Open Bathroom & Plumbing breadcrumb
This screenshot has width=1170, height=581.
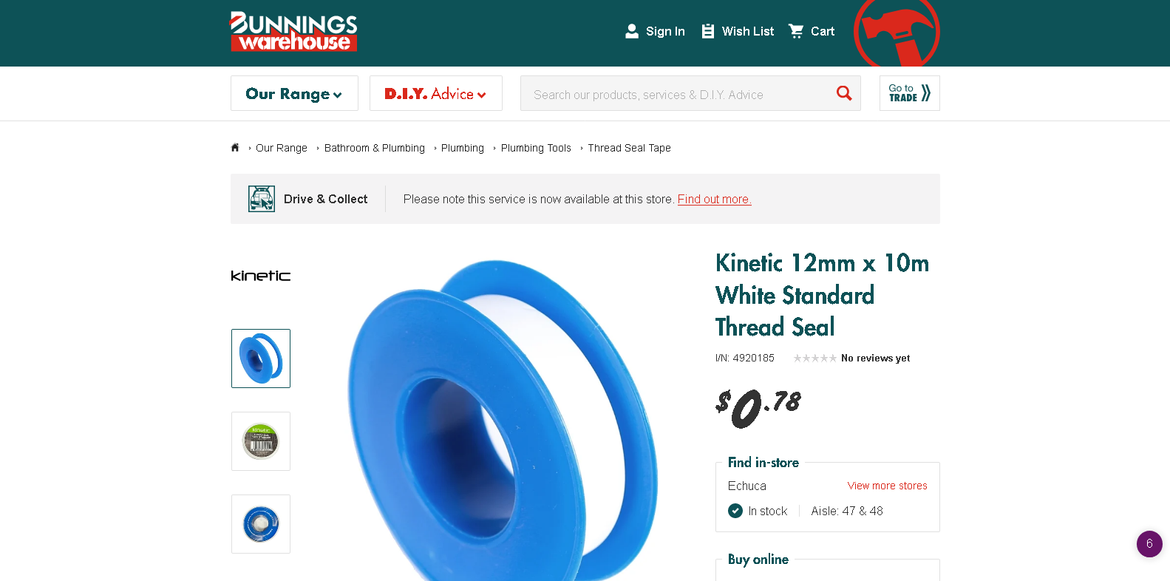pyautogui.click(x=375, y=148)
